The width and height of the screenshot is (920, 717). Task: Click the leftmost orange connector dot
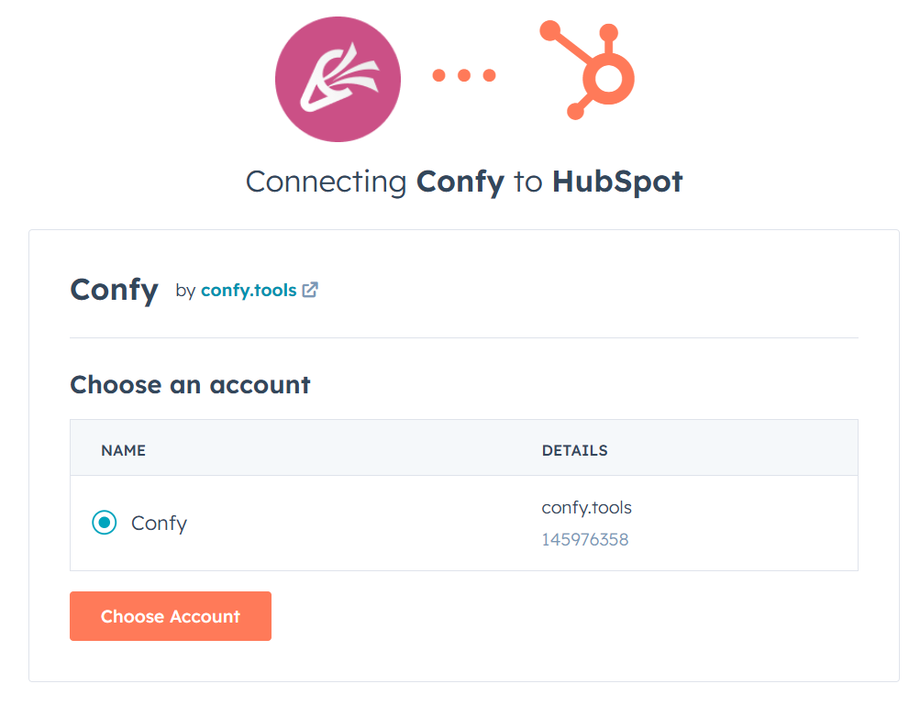point(440,75)
